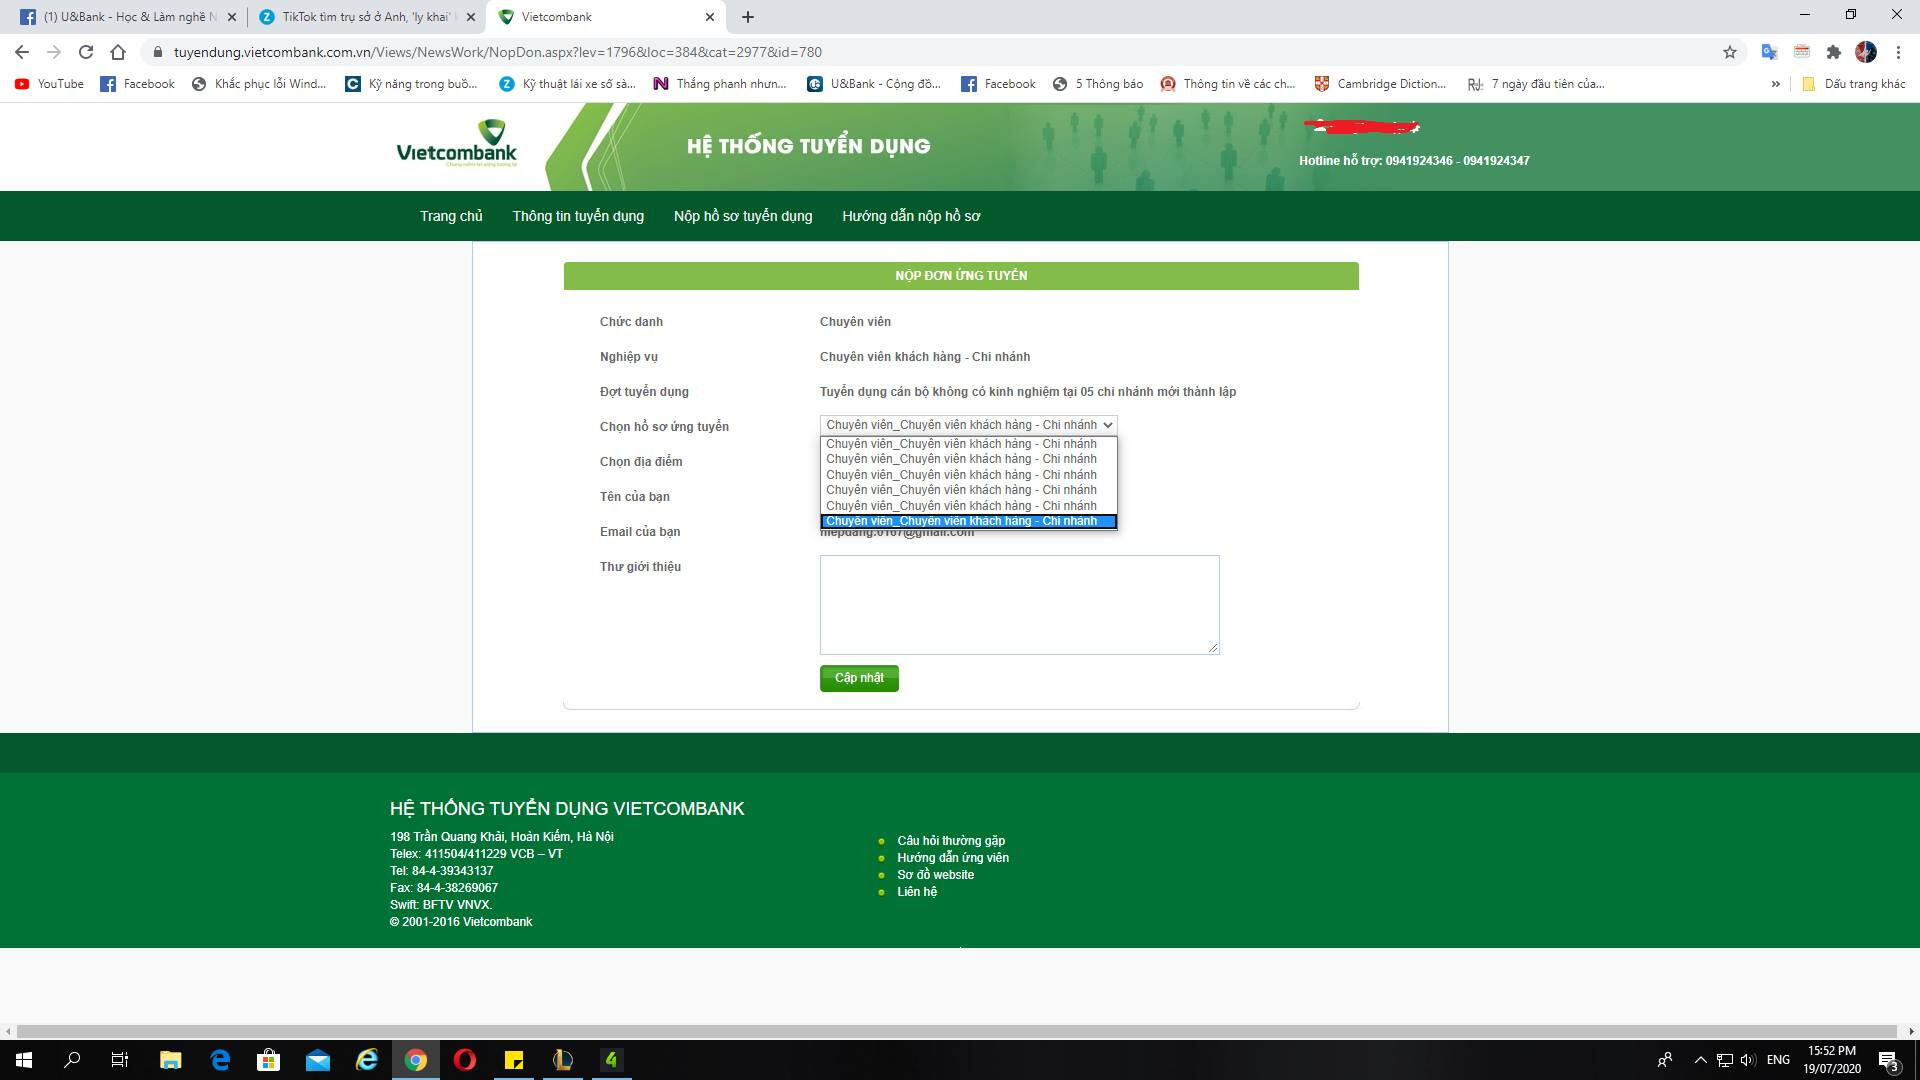Reload the Vietcombank page
Image resolution: width=1920 pixels, height=1080 pixels.
(x=86, y=52)
